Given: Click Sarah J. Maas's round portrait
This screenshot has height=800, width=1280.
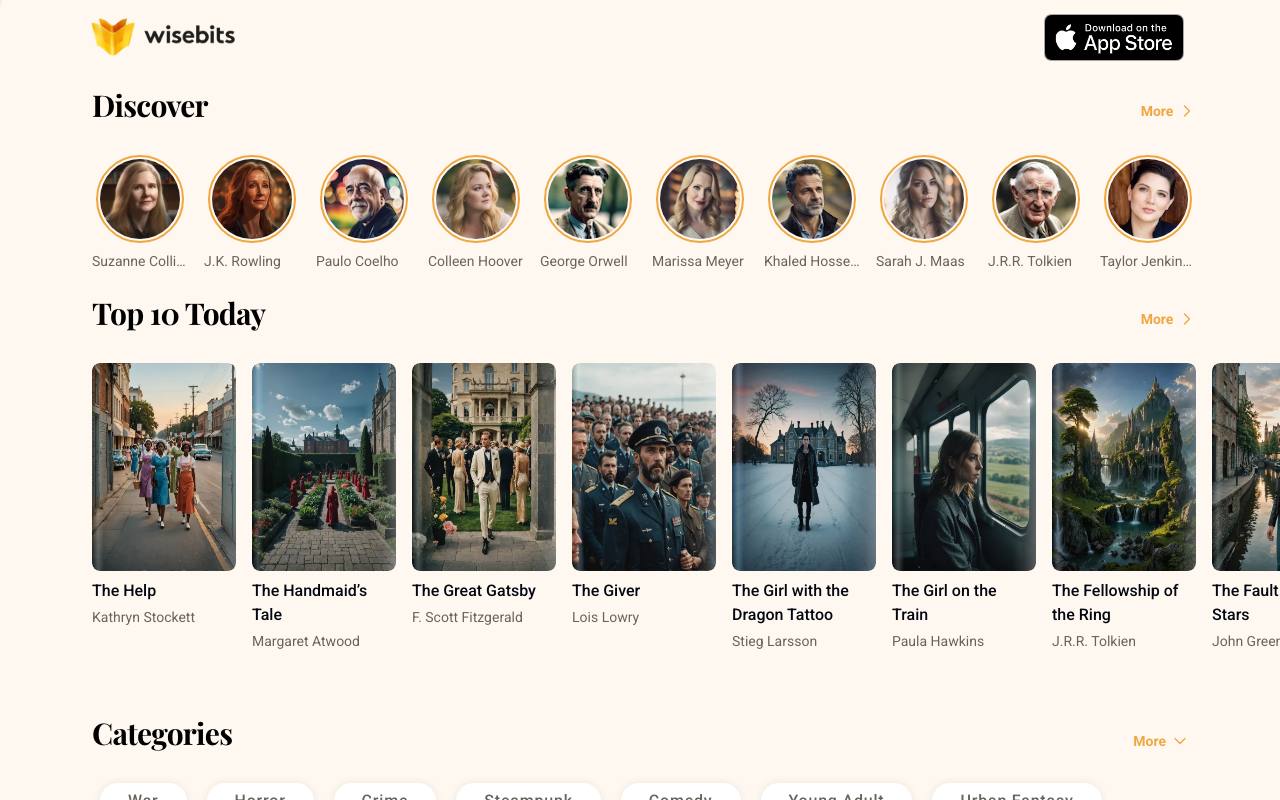Looking at the screenshot, I should [924, 199].
